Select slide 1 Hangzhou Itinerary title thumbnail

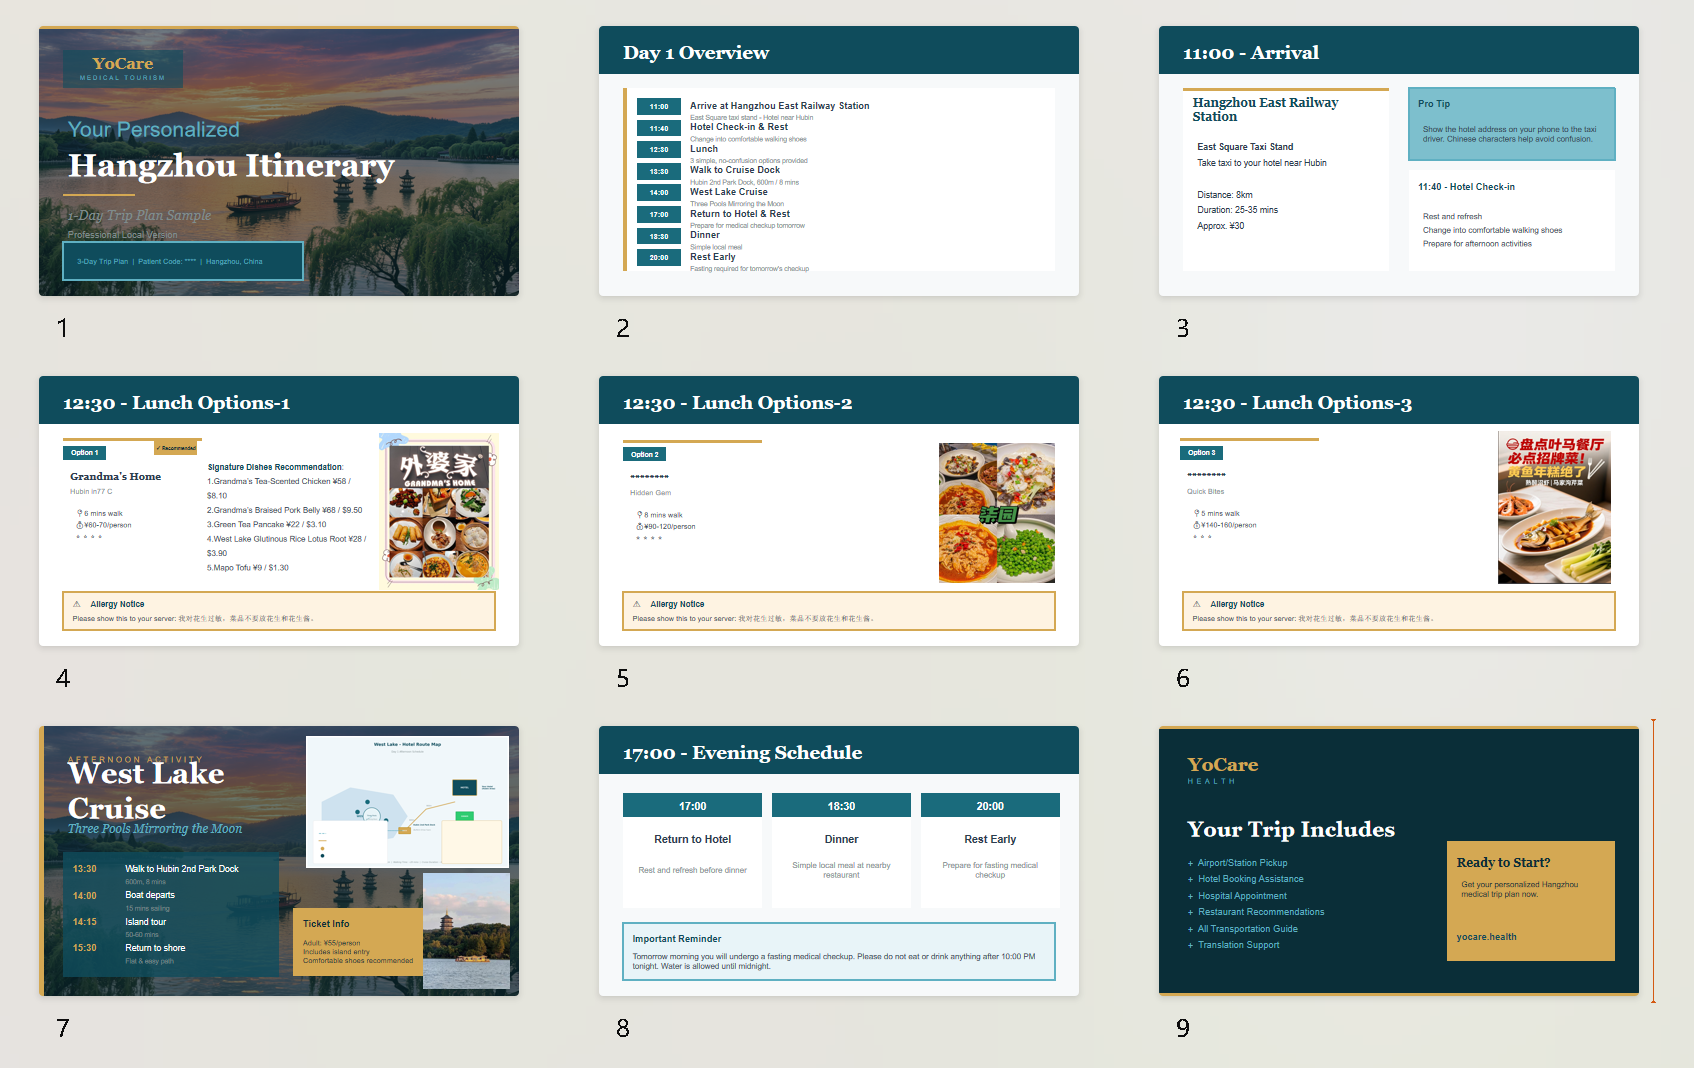click(279, 161)
